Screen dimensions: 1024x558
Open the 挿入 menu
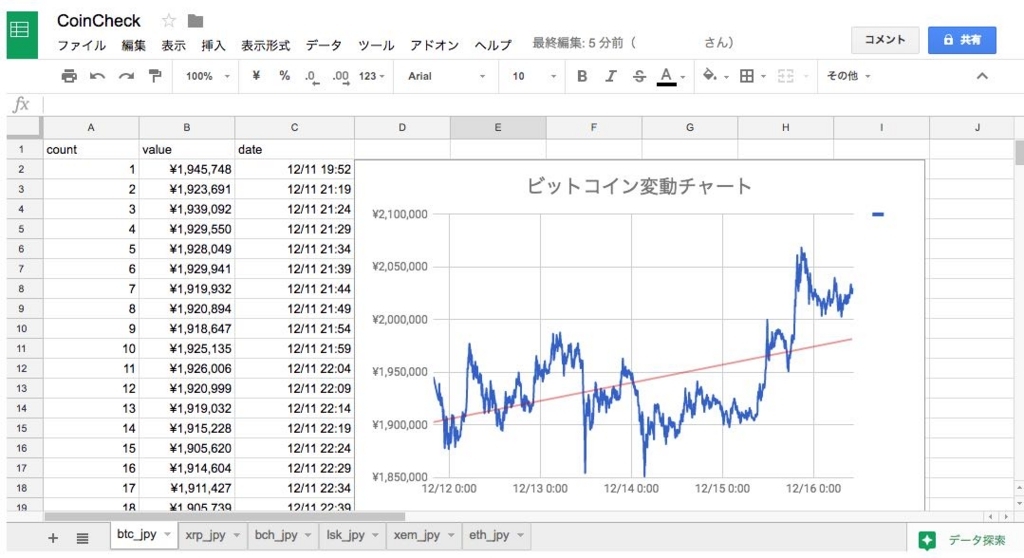click(x=214, y=45)
